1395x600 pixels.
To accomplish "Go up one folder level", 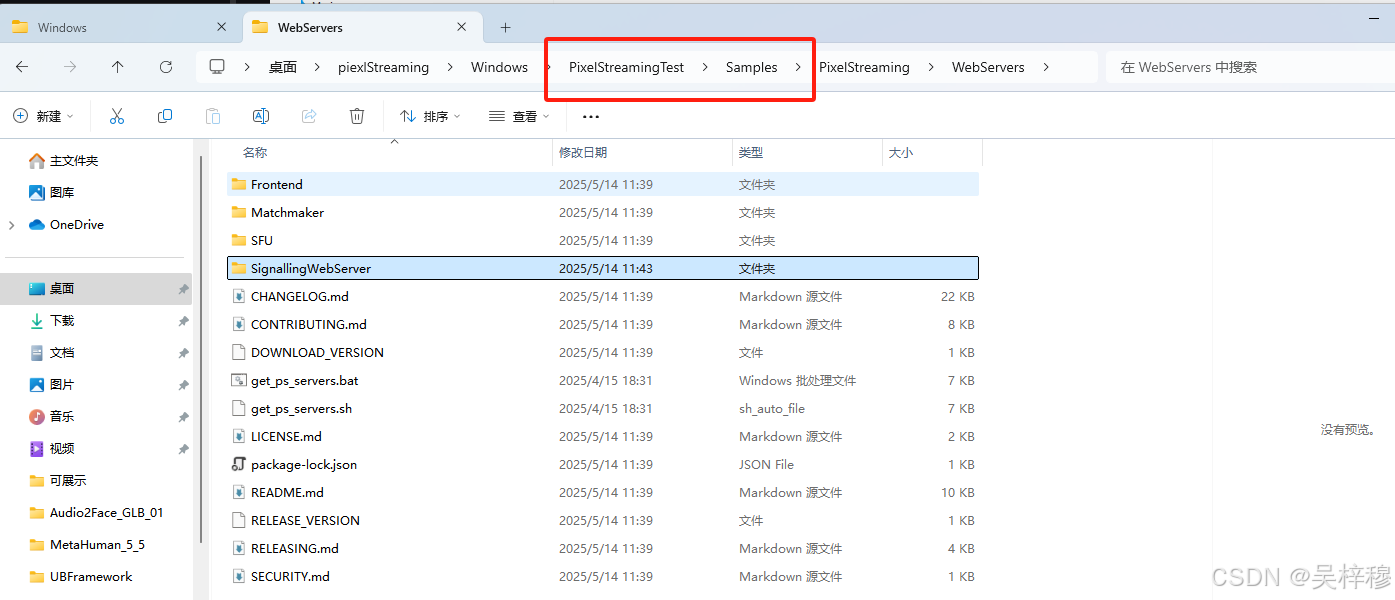I will pos(118,67).
